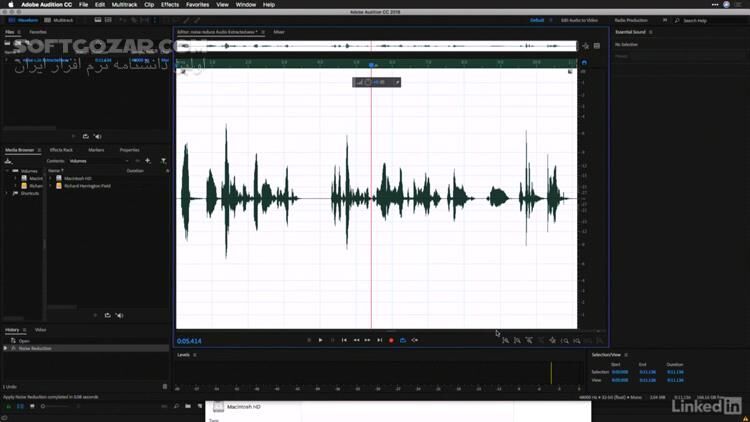750x422 pixels.
Task: Expand Richard Harrington Field in contents list
Action: [x=51, y=186]
